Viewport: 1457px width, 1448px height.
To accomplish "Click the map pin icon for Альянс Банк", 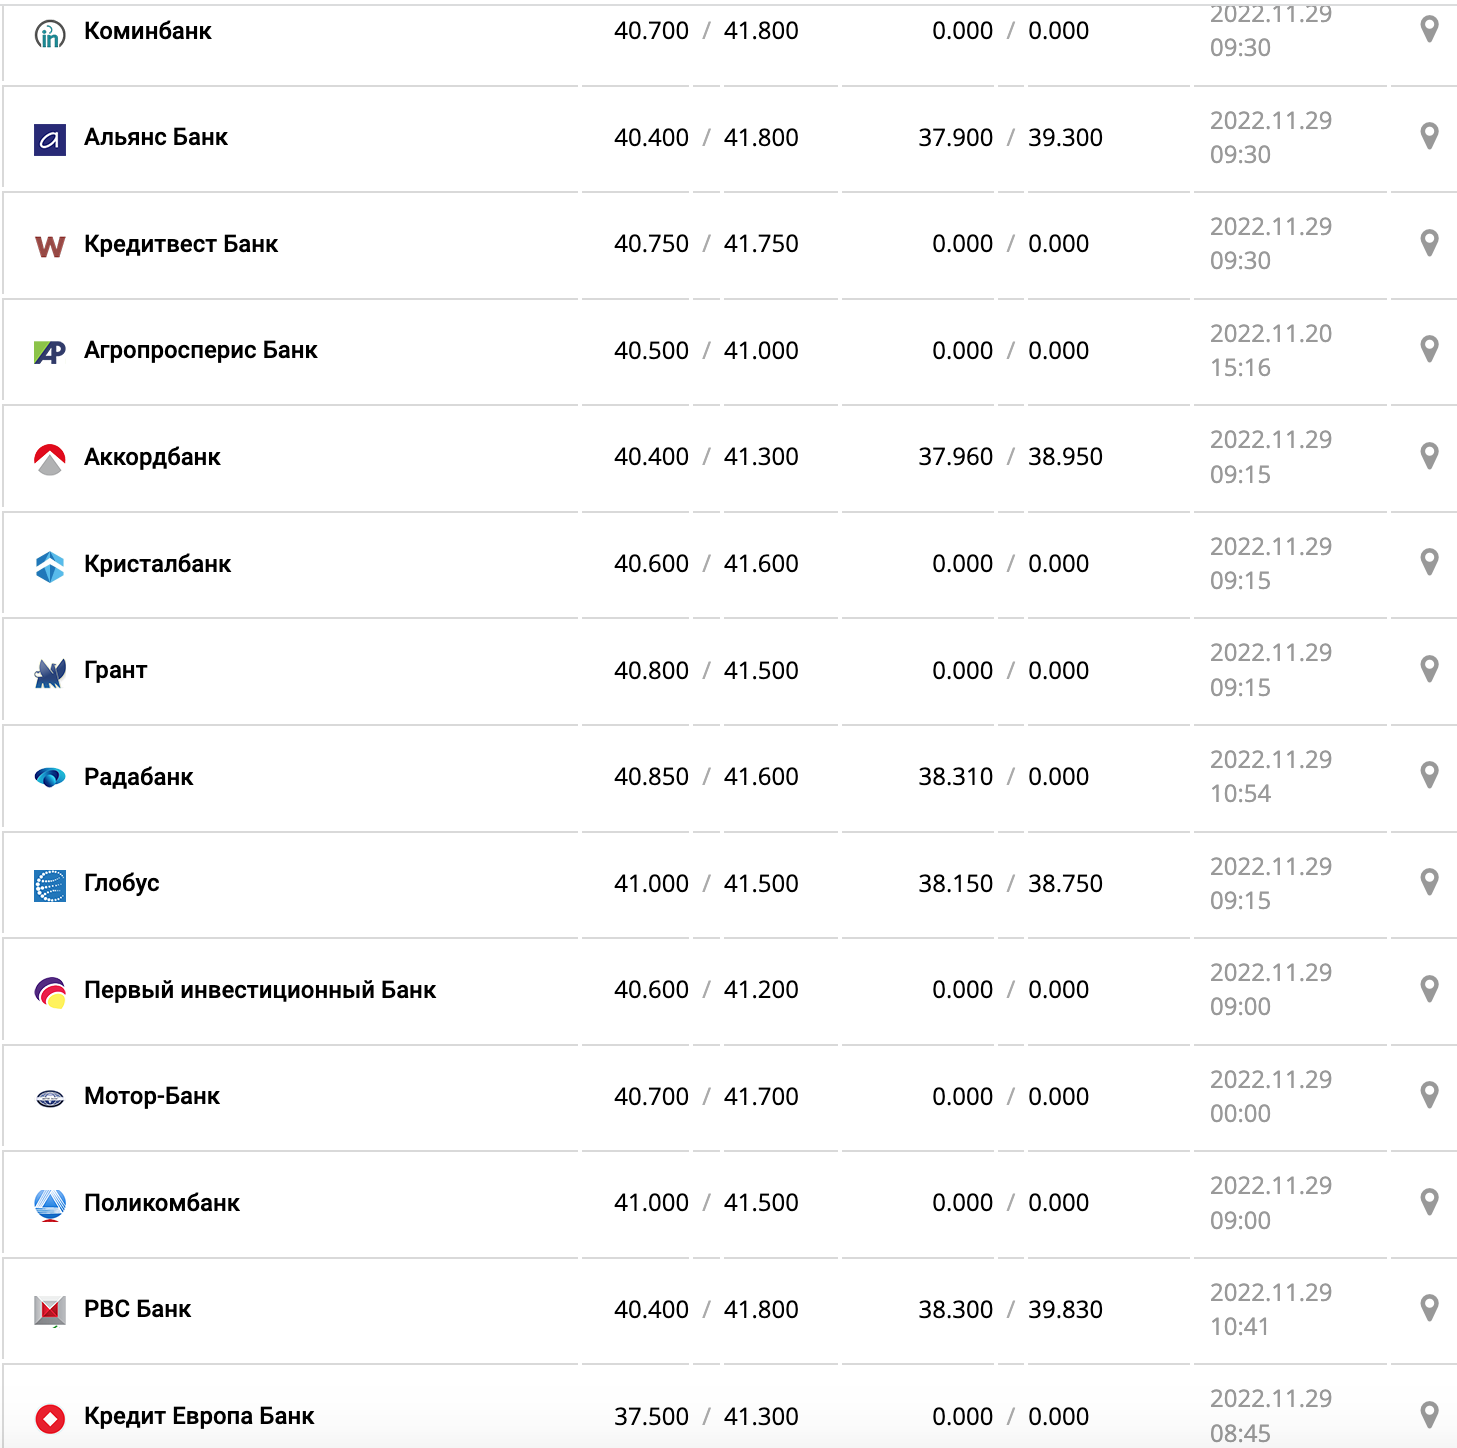I will [x=1429, y=136].
